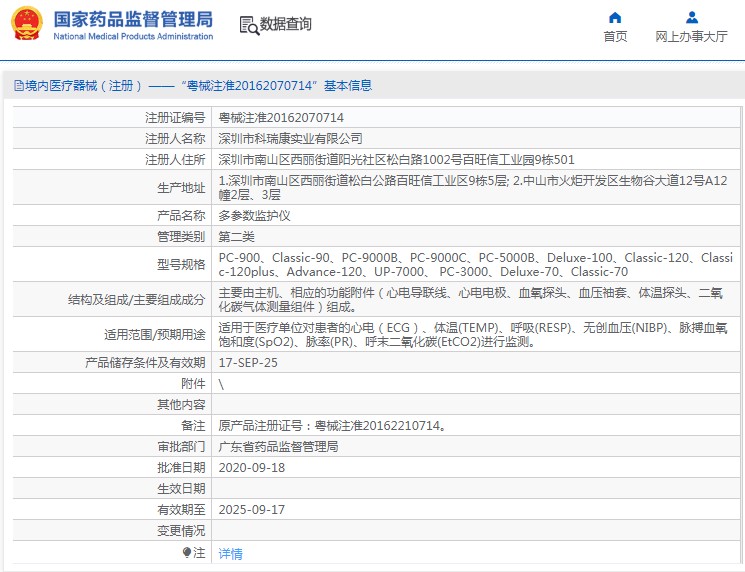Viewport: 745px width, 572px height.
Task: Click the 数据查询 magnifier document icon
Action: [249, 24]
